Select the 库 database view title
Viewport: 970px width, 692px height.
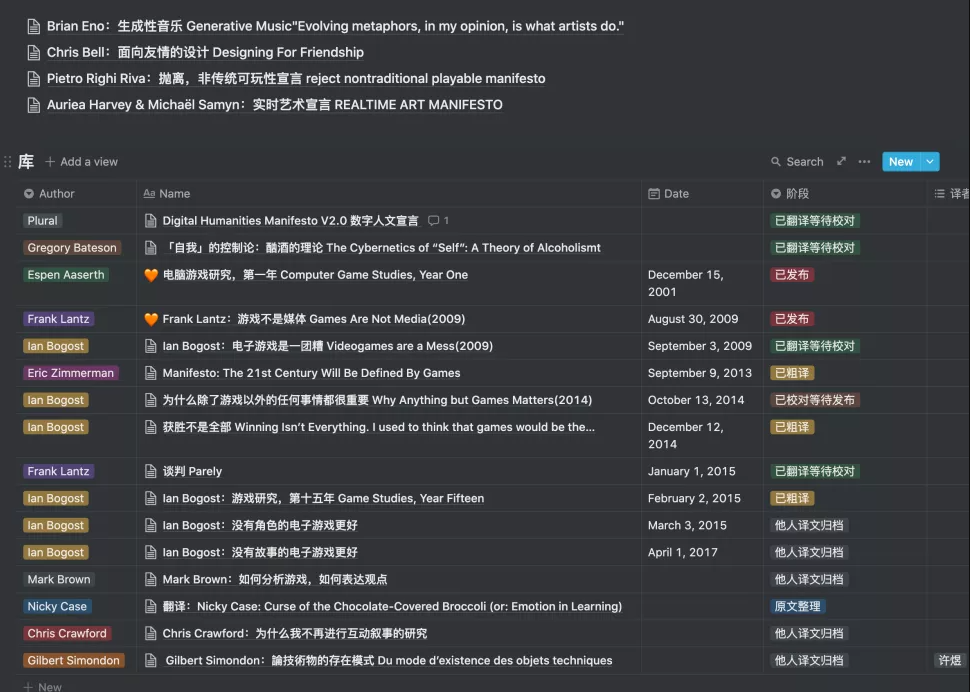pos(26,162)
